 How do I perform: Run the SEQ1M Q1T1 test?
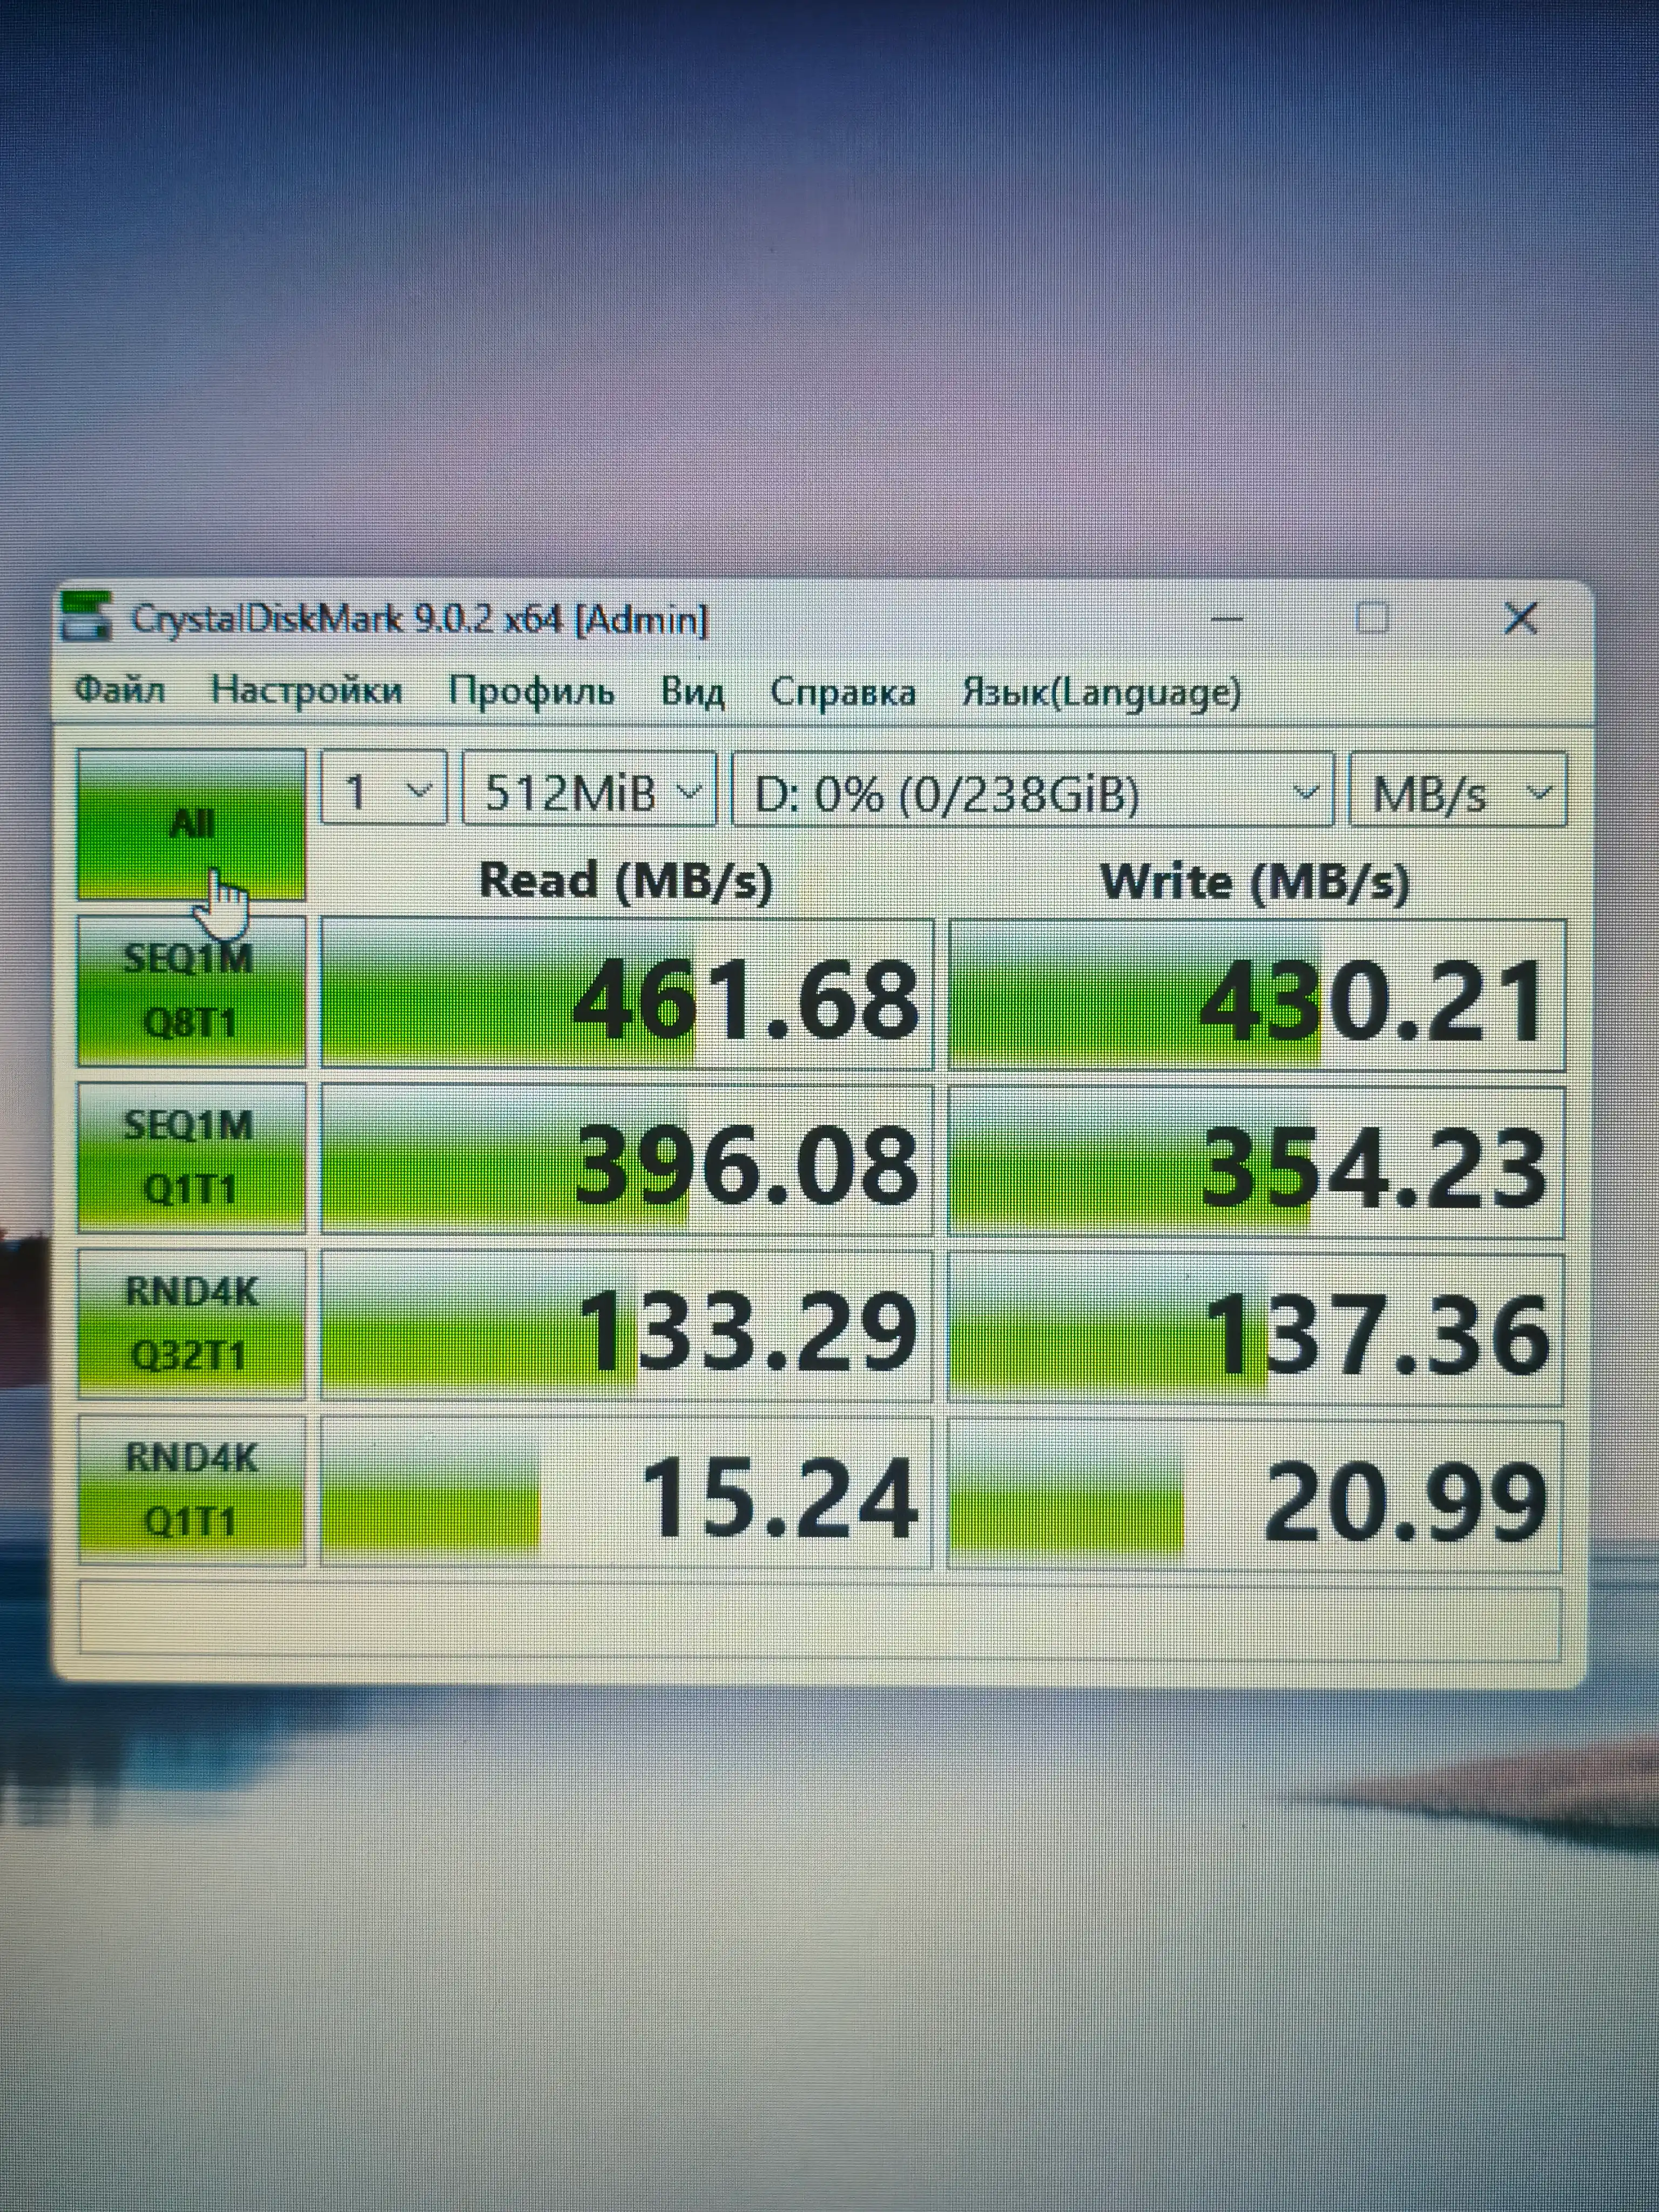click(191, 1157)
